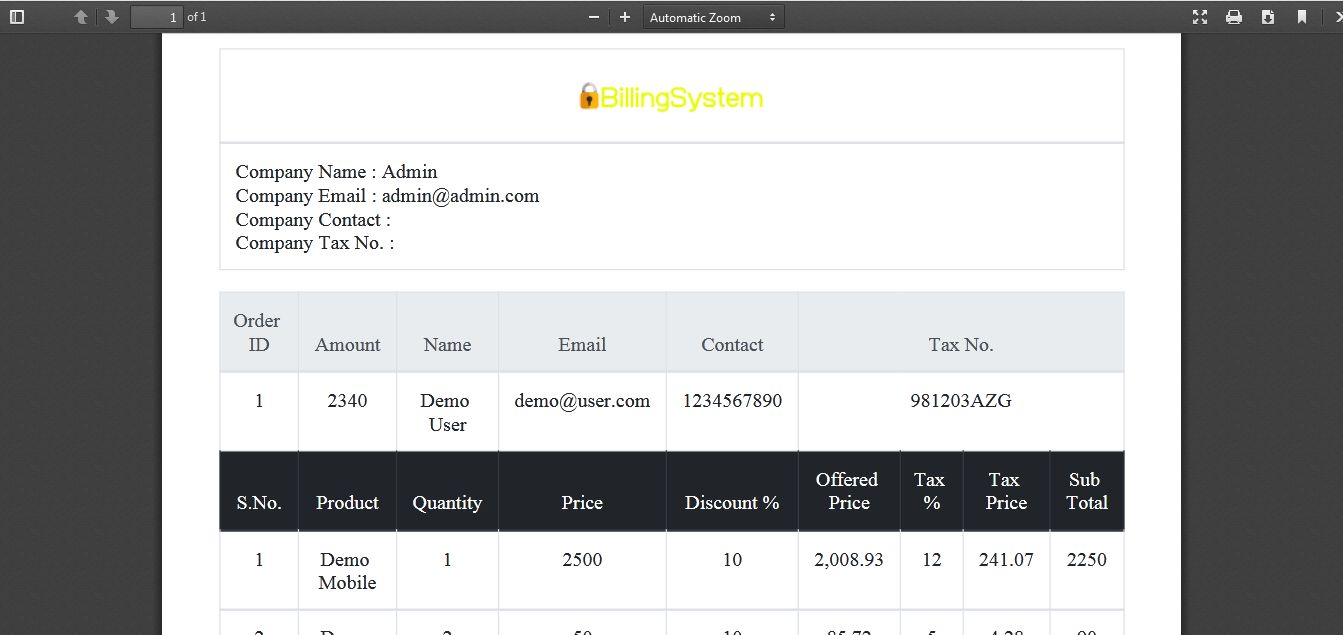Zoom out of the document

point(594,17)
